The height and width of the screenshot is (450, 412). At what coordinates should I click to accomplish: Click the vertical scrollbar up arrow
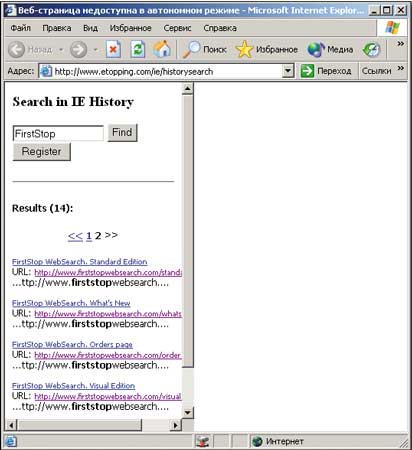[188, 89]
